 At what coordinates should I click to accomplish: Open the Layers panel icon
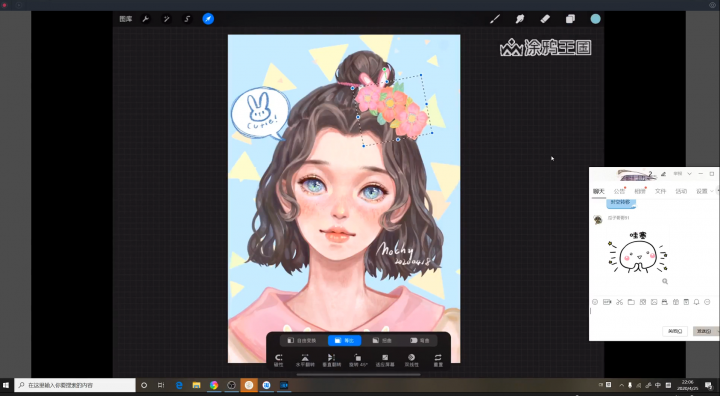[570, 19]
